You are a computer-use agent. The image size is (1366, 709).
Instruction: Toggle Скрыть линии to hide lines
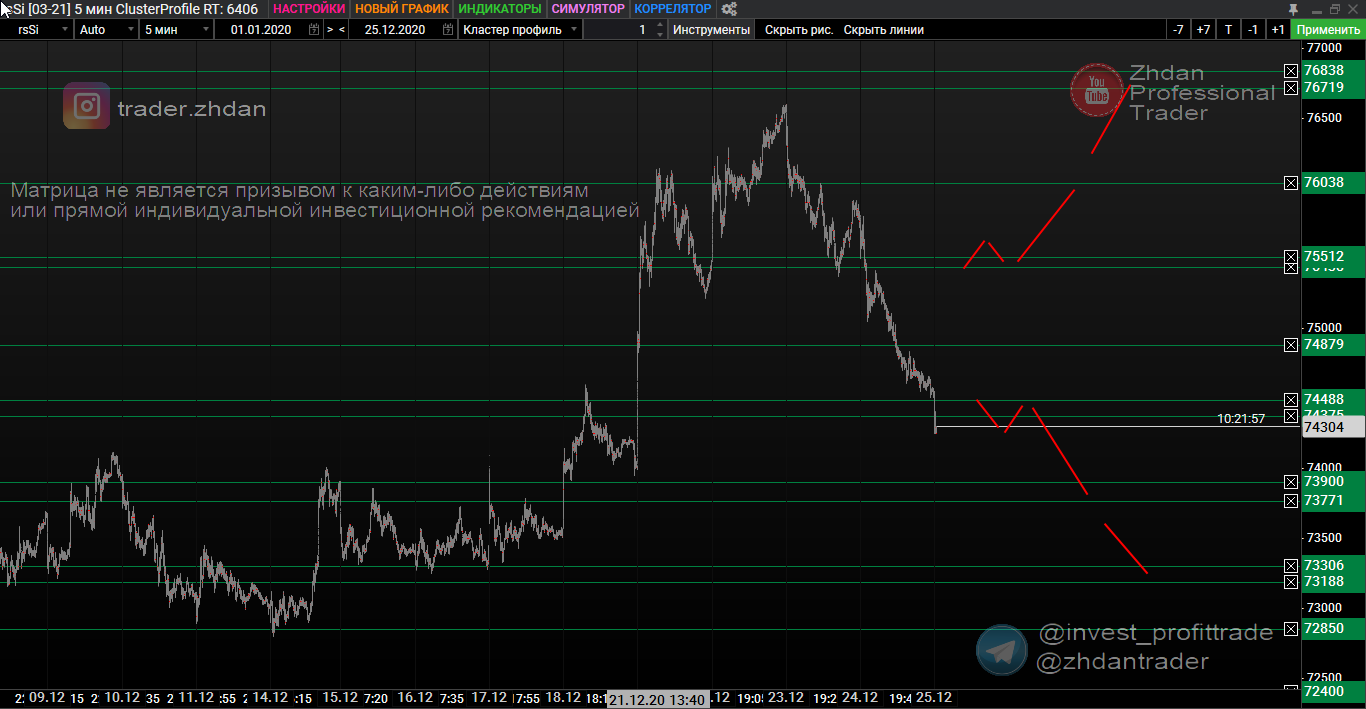click(x=883, y=30)
